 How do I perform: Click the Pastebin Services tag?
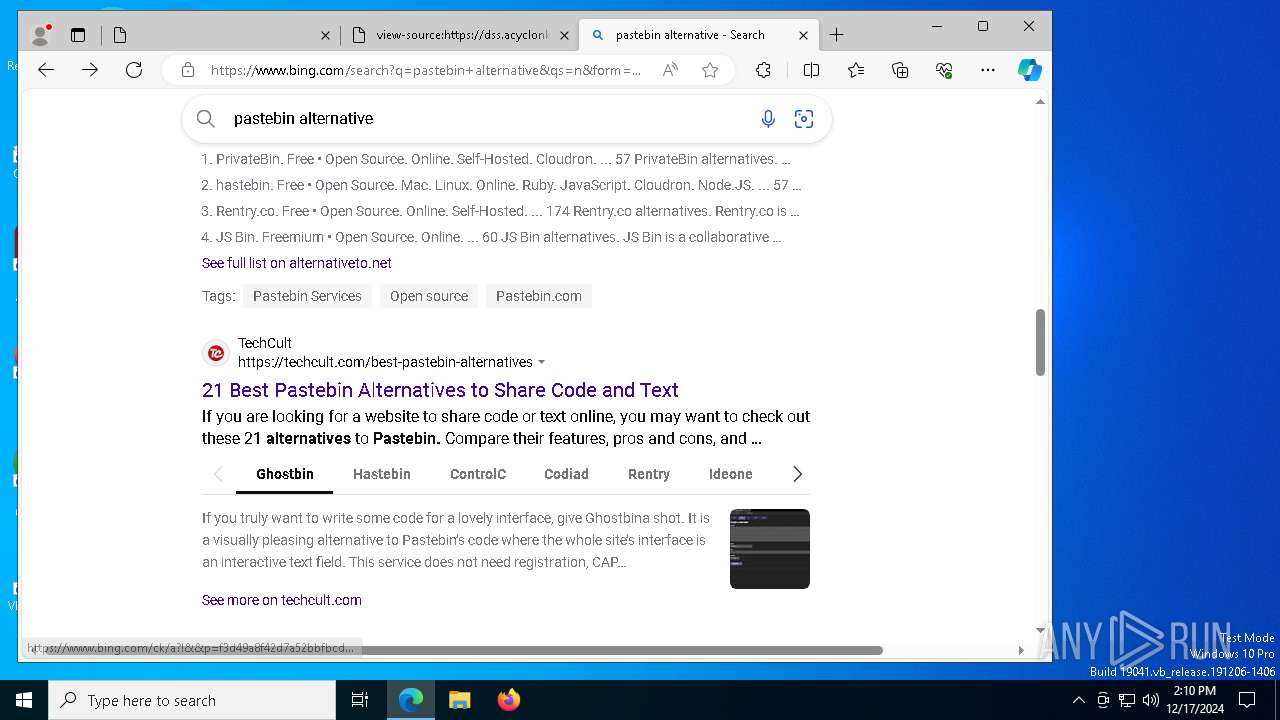pos(307,296)
